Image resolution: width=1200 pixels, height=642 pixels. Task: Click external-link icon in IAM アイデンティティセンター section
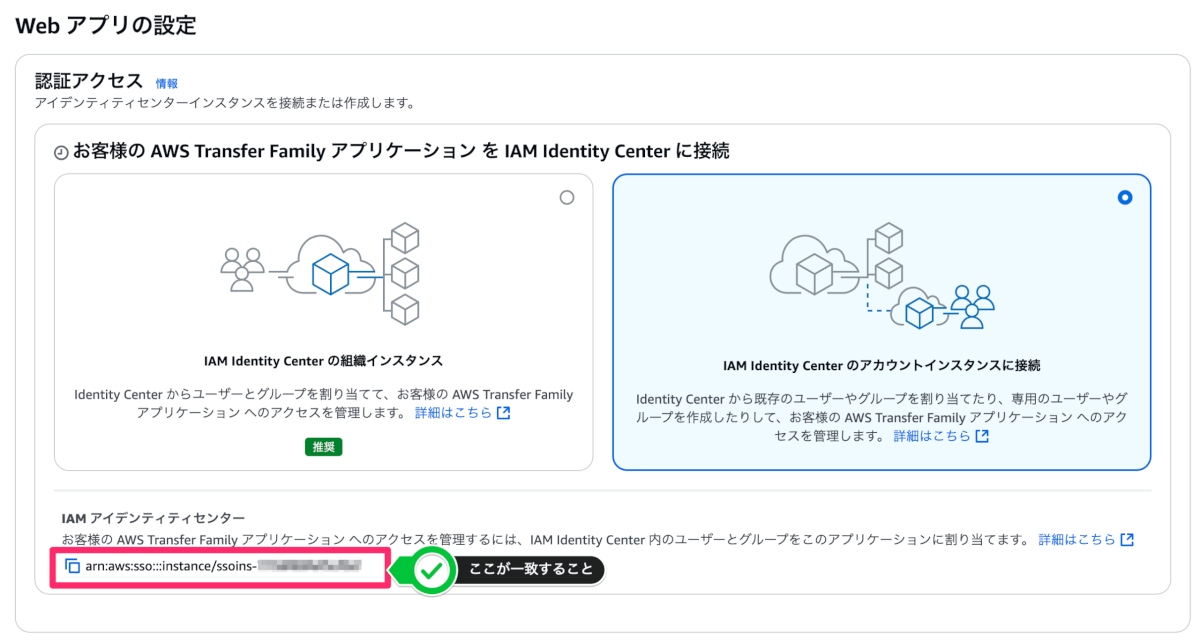tap(1127, 540)
